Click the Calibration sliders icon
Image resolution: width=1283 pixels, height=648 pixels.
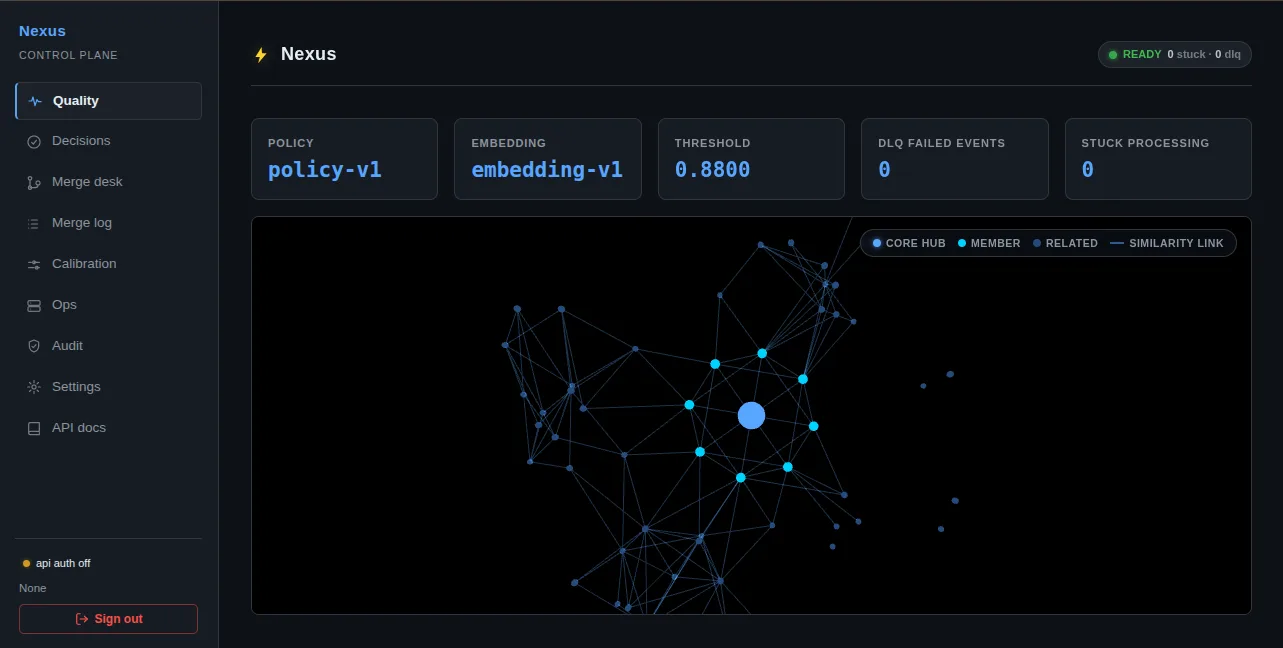tap(34, 265)
